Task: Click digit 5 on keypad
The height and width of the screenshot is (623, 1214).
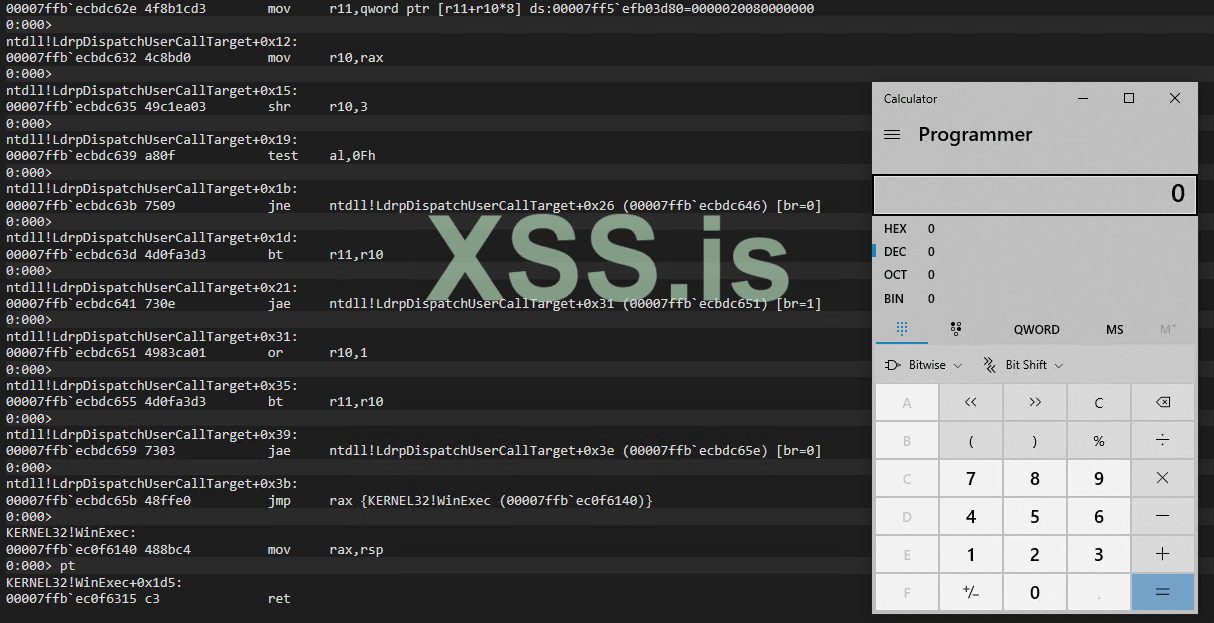Action: (x=1034, y=516)
